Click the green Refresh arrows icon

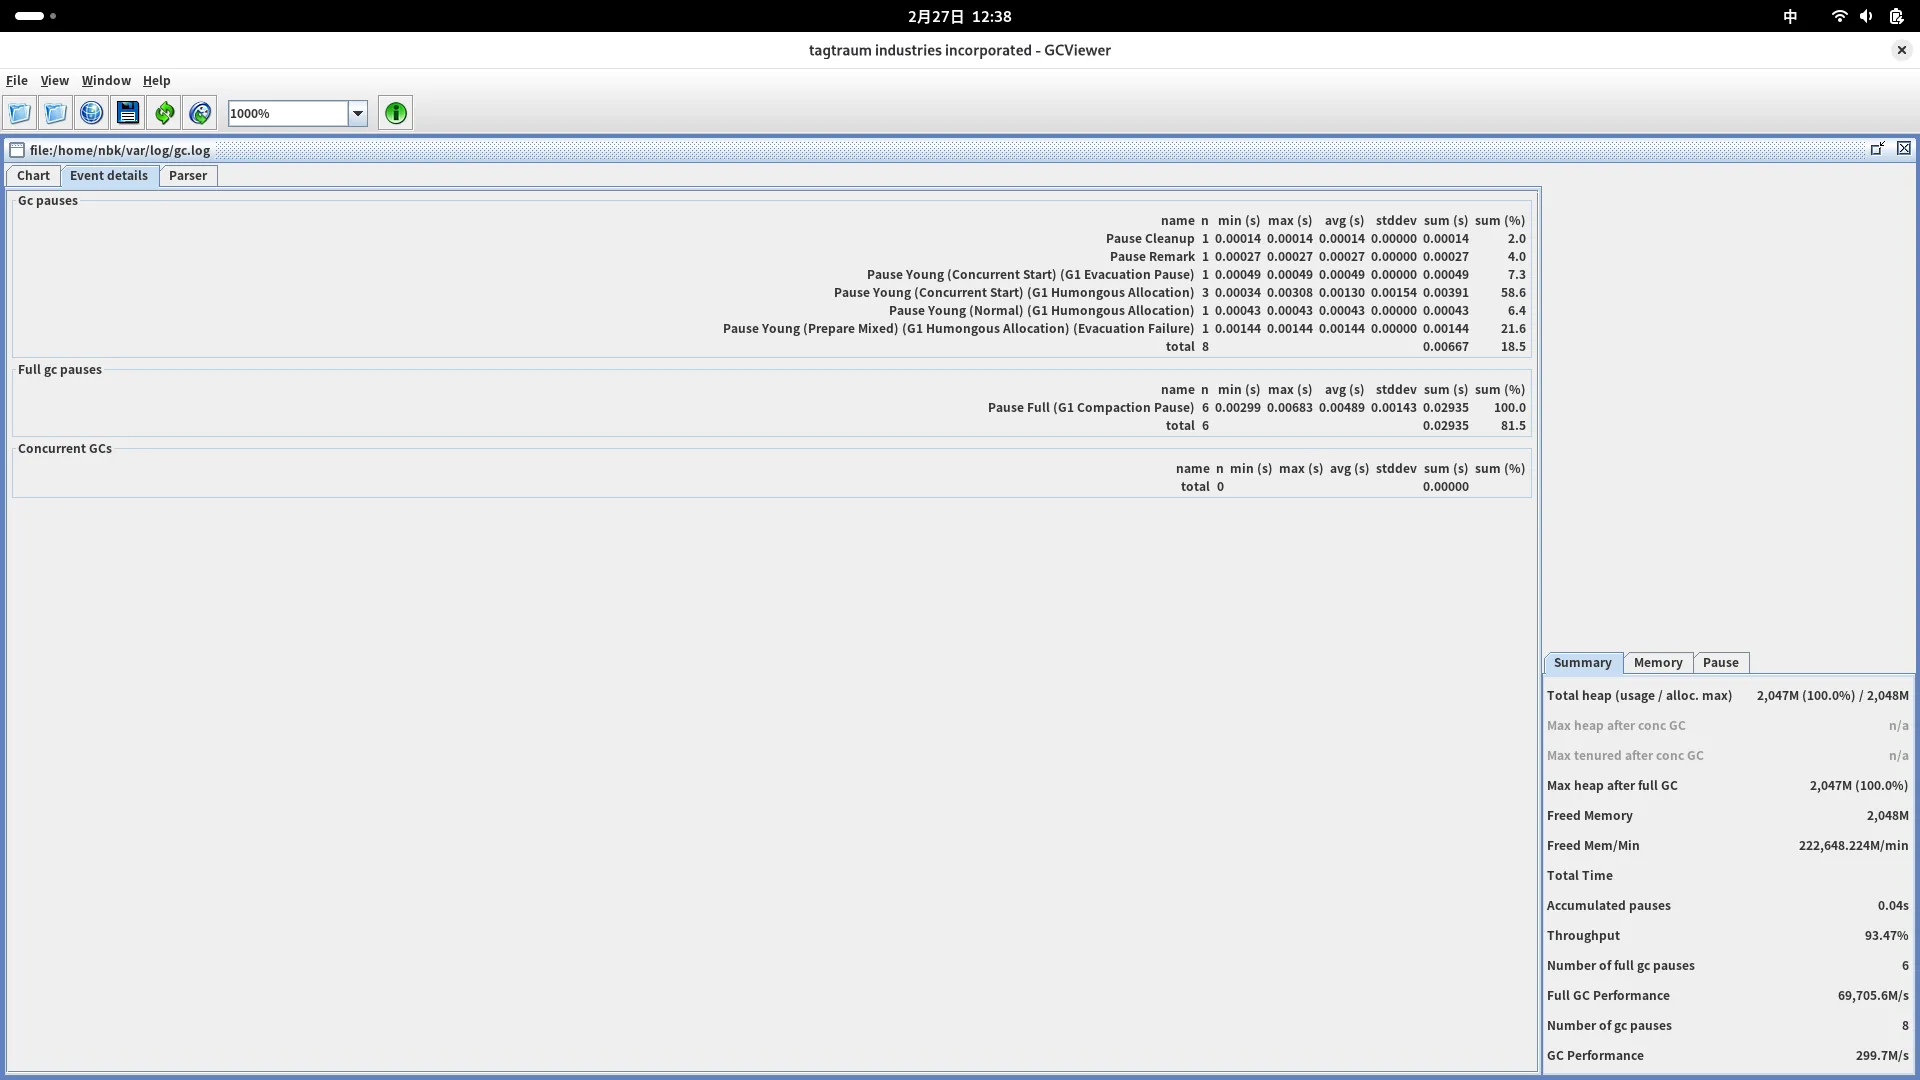tap(164, 113)
